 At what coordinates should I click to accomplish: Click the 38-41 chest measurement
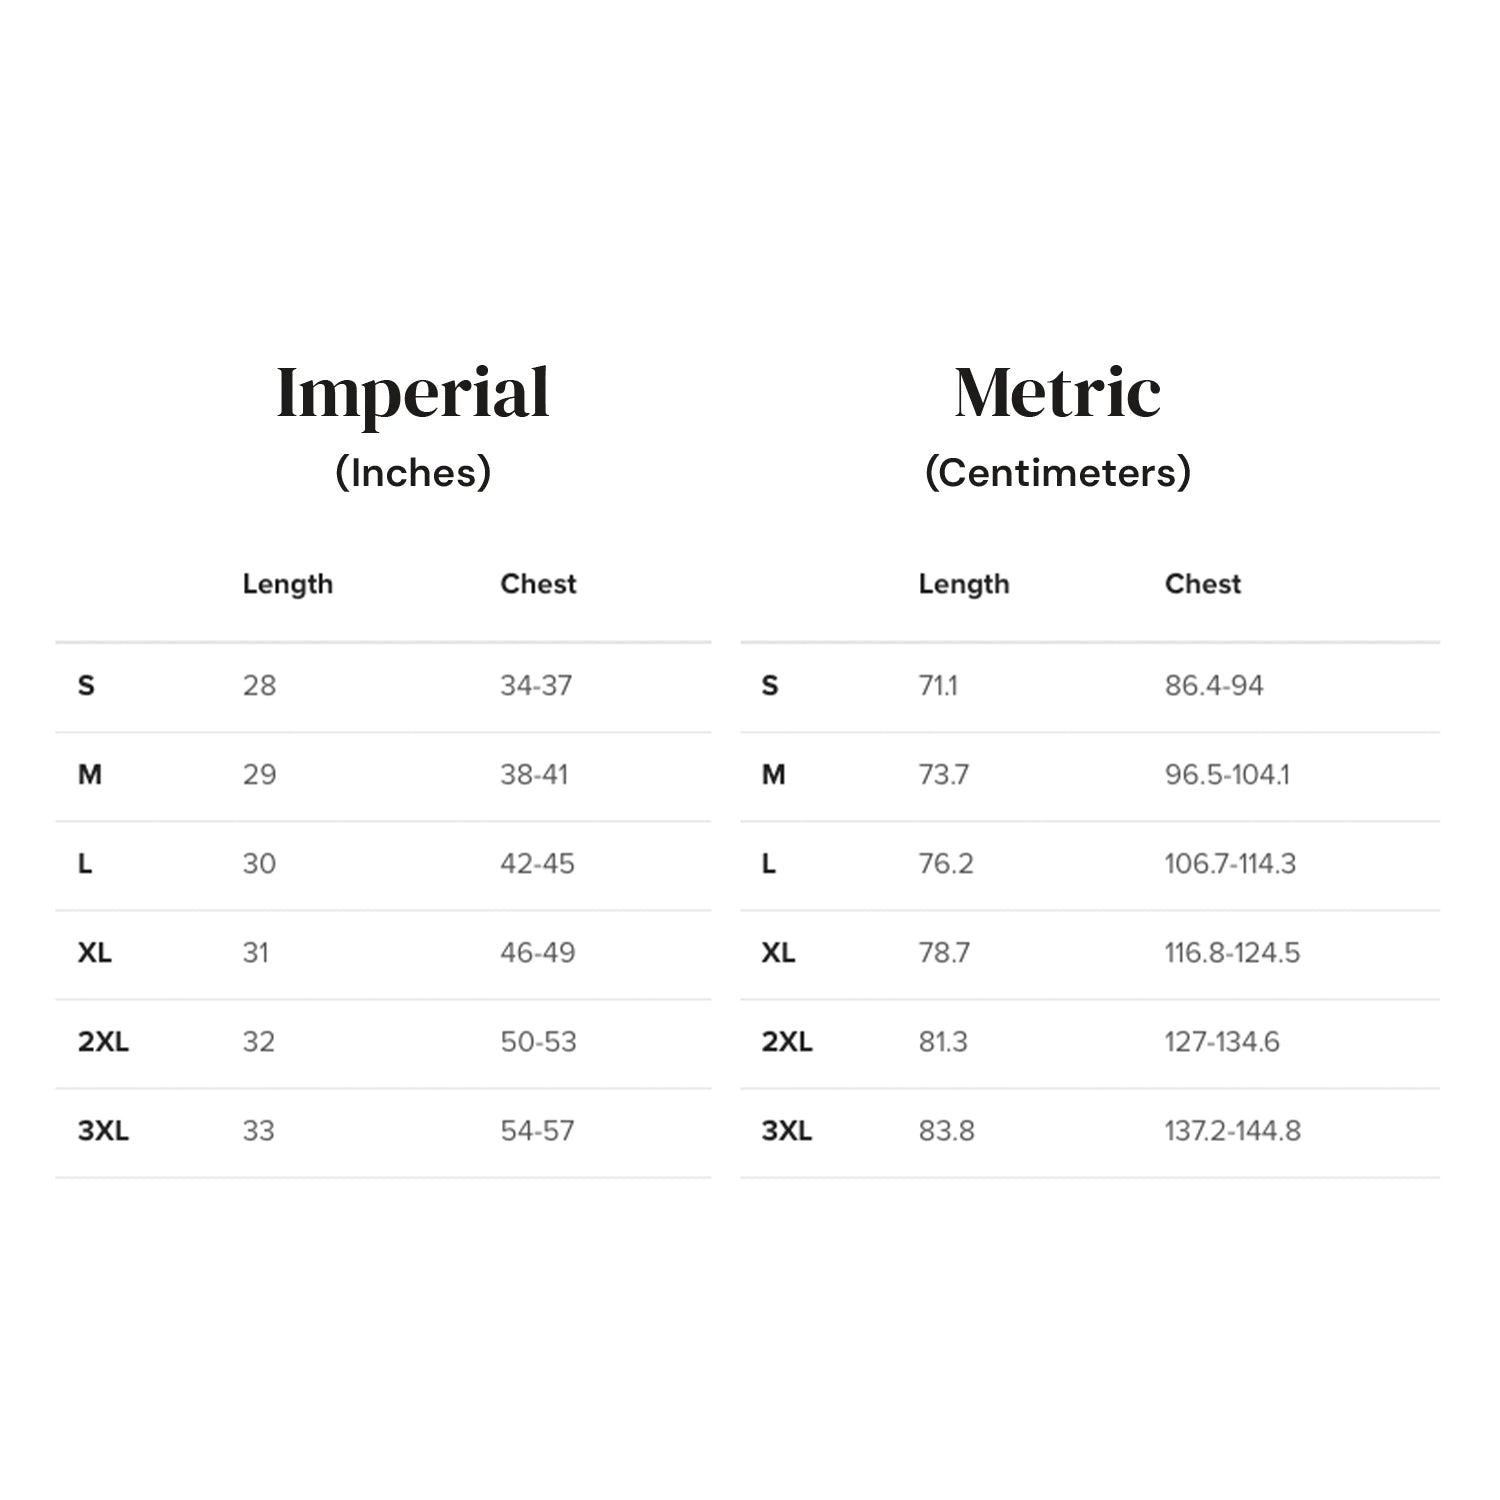pyautogui.click(x=534, y=775)
